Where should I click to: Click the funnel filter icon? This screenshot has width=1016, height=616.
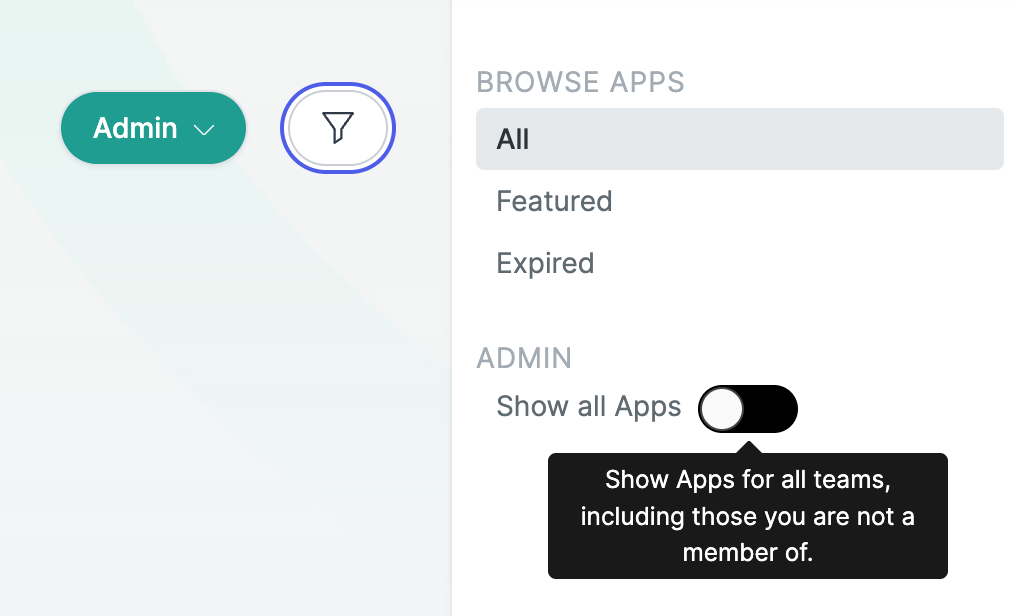pyautogui.click(x=338, y=127)
